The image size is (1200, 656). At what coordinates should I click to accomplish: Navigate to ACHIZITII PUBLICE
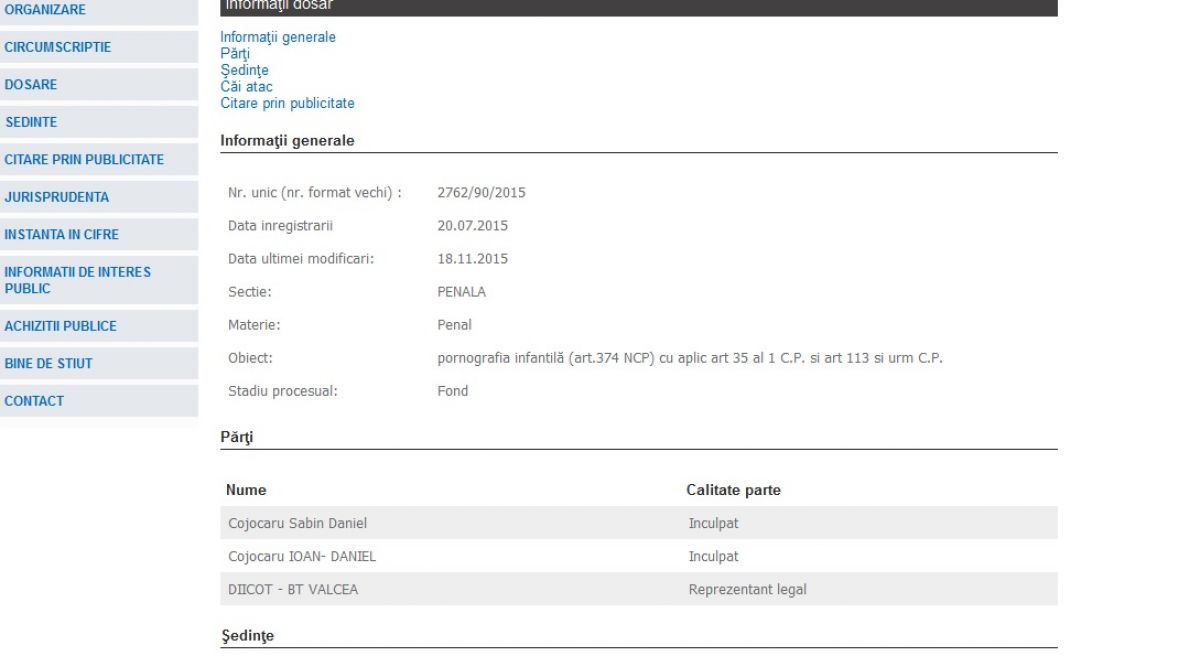pos(61,326)
